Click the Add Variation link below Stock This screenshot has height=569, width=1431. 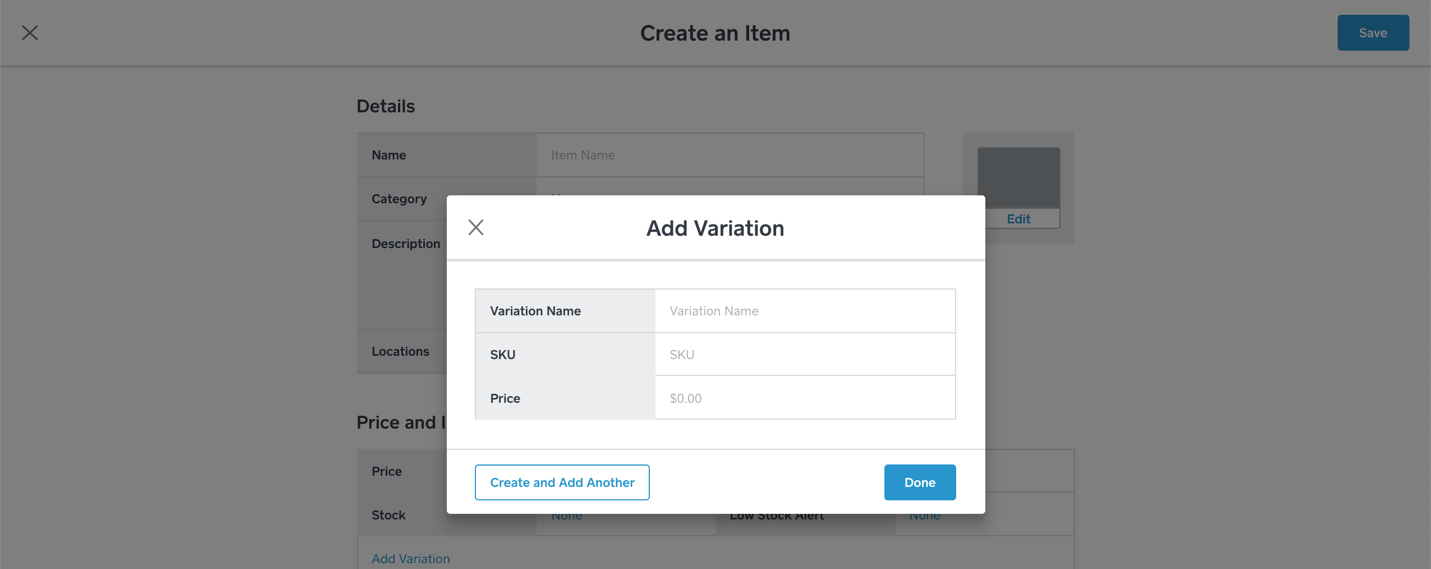pos(411,559)
